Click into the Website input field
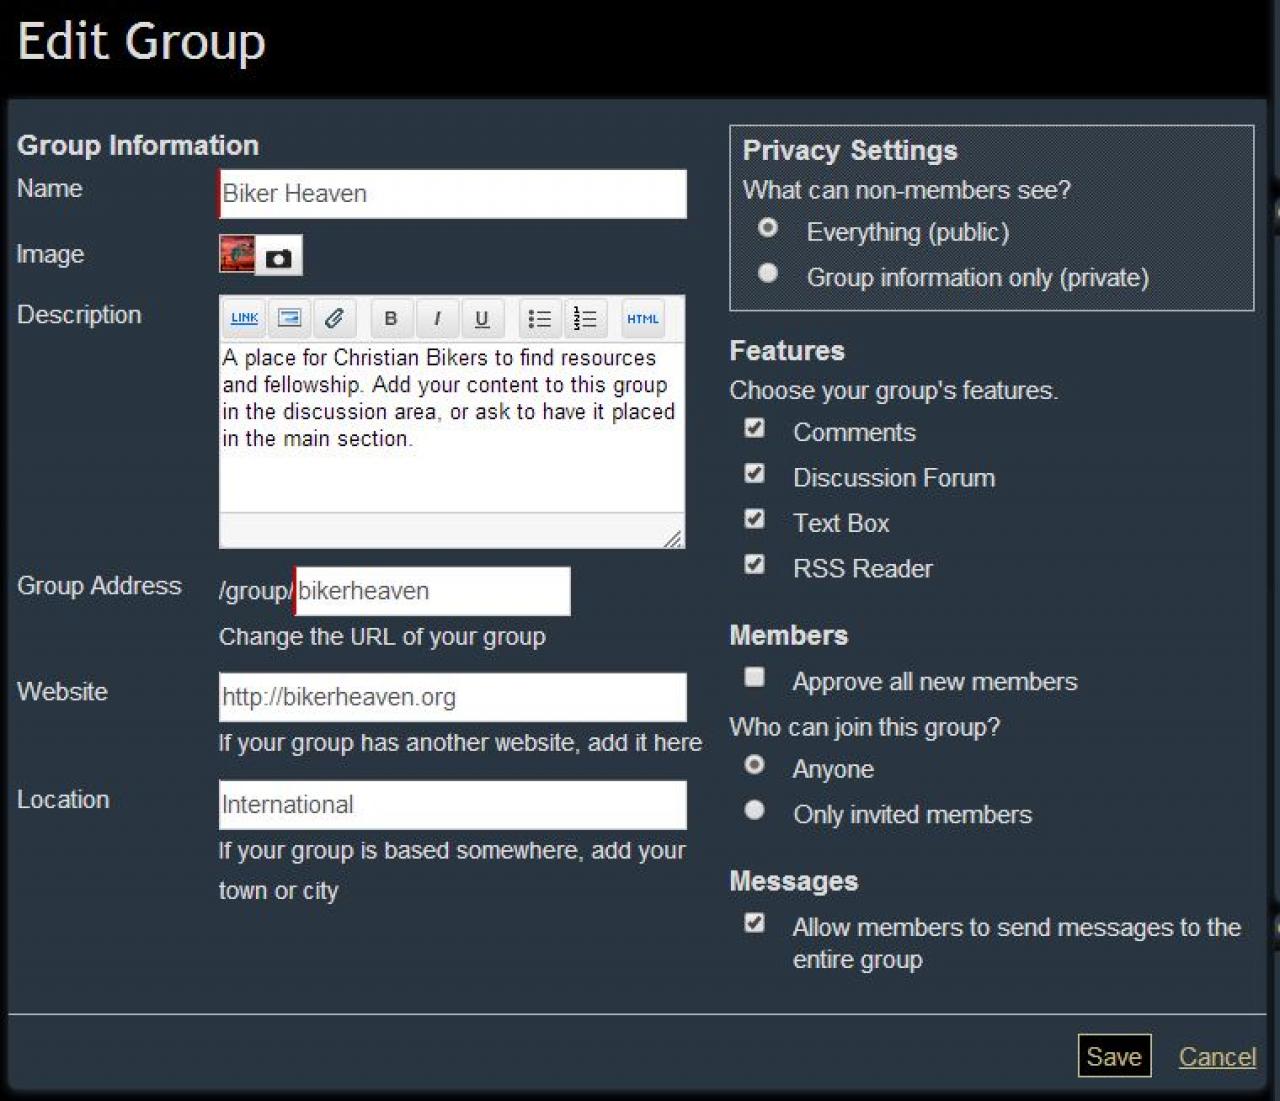 click(452, 697)
